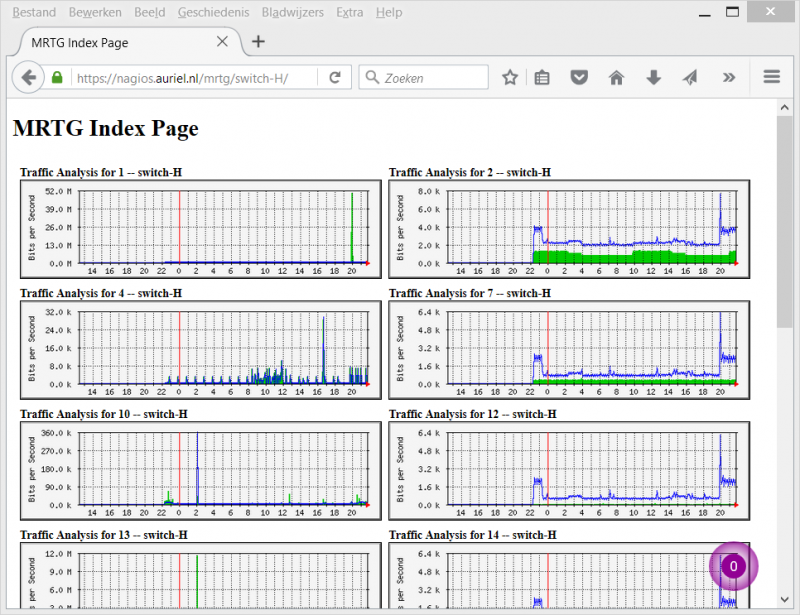Open the Traffic Analysis for 1 graph
The width and height of the screenshot is (800, 615).
(201, 229)
